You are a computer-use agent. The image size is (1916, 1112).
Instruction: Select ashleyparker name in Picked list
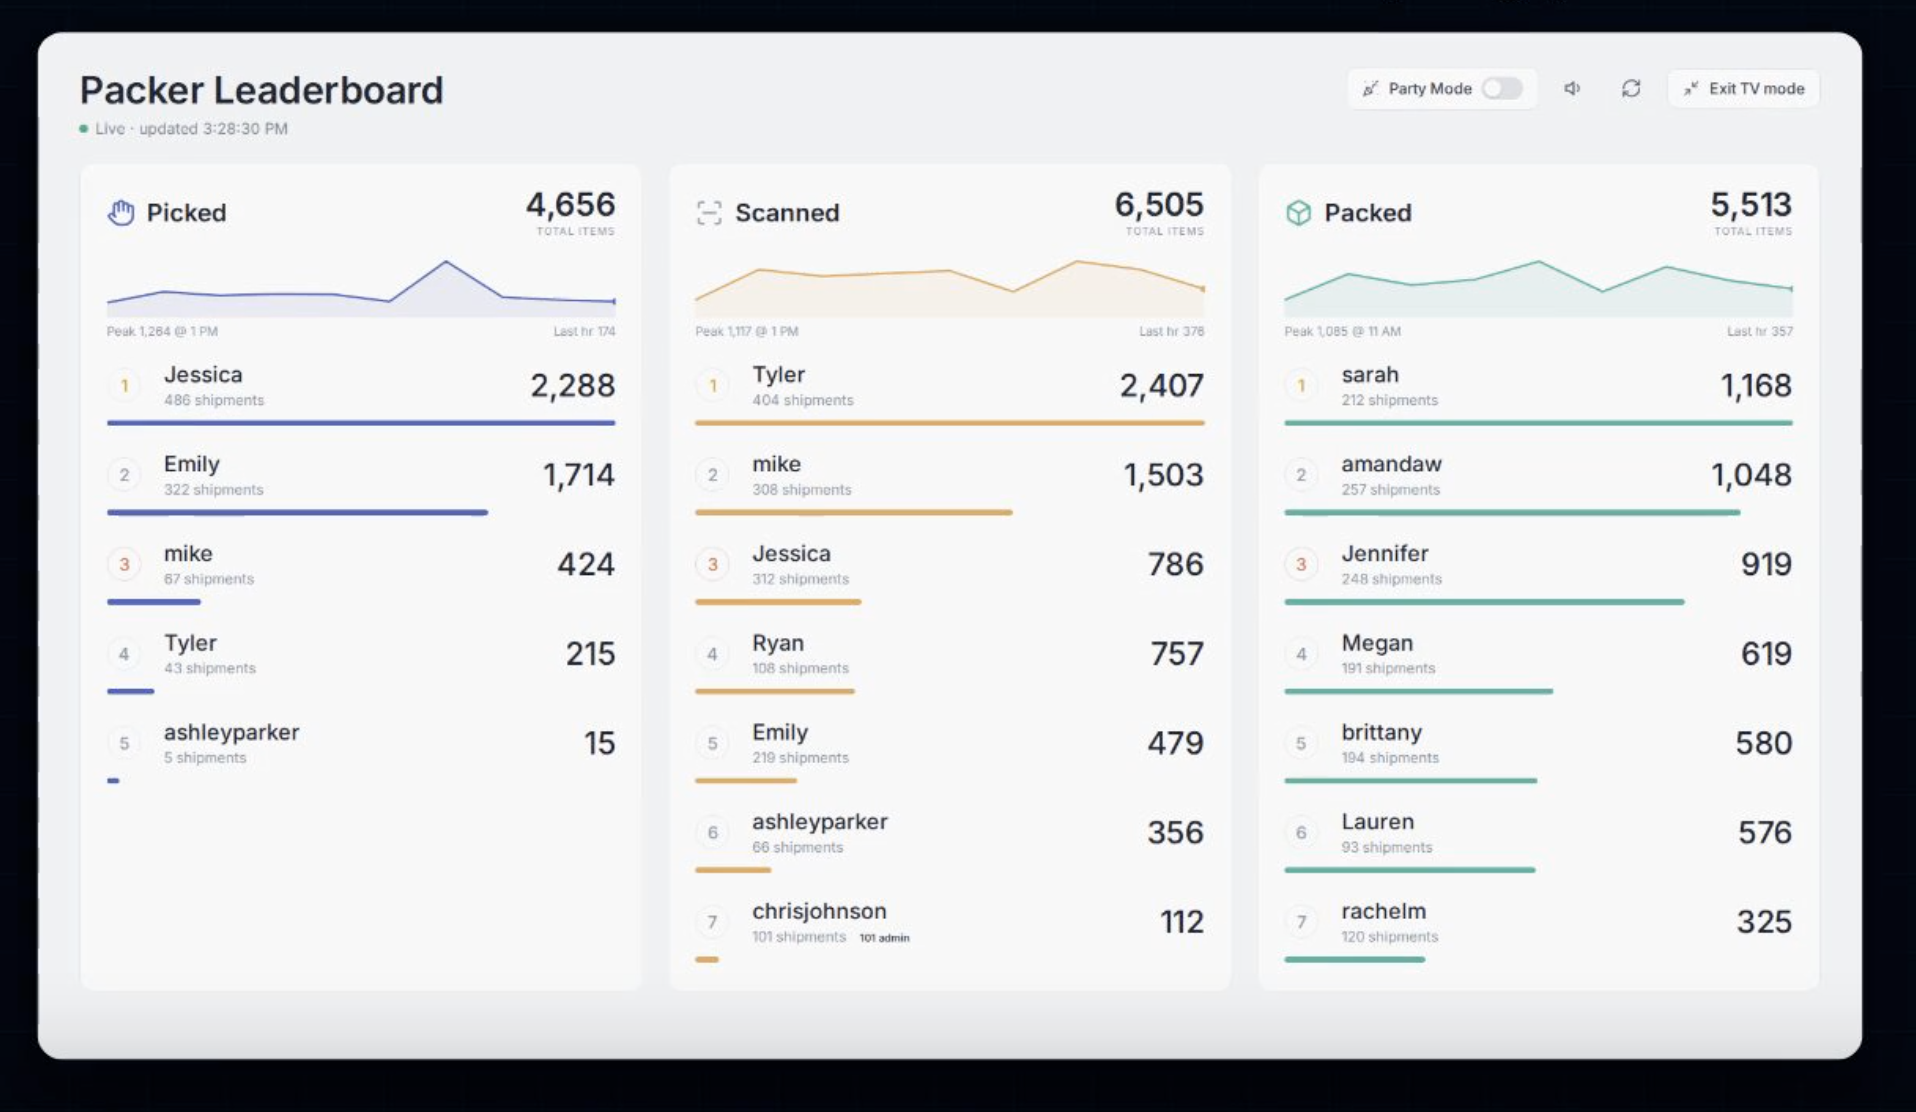coord(231,732)
